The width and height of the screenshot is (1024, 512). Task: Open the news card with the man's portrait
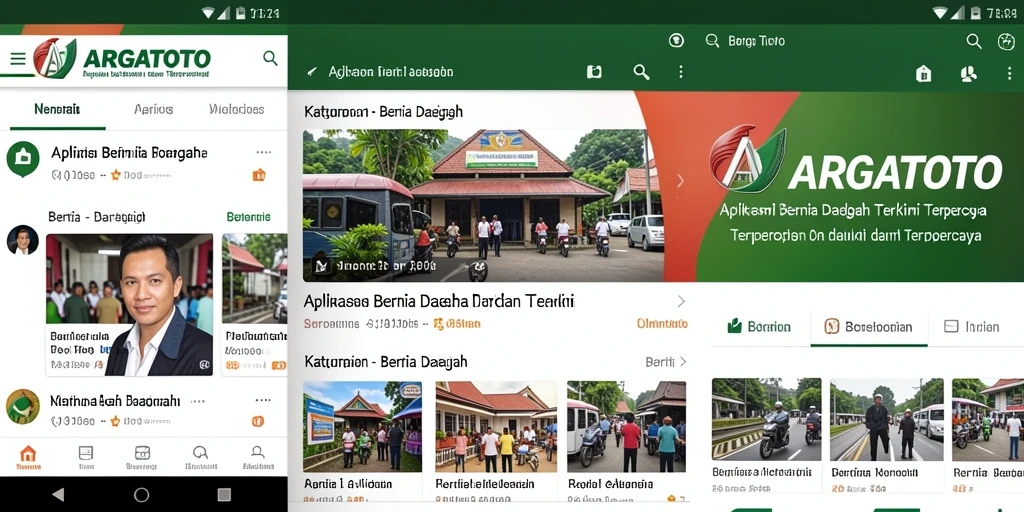129,305
